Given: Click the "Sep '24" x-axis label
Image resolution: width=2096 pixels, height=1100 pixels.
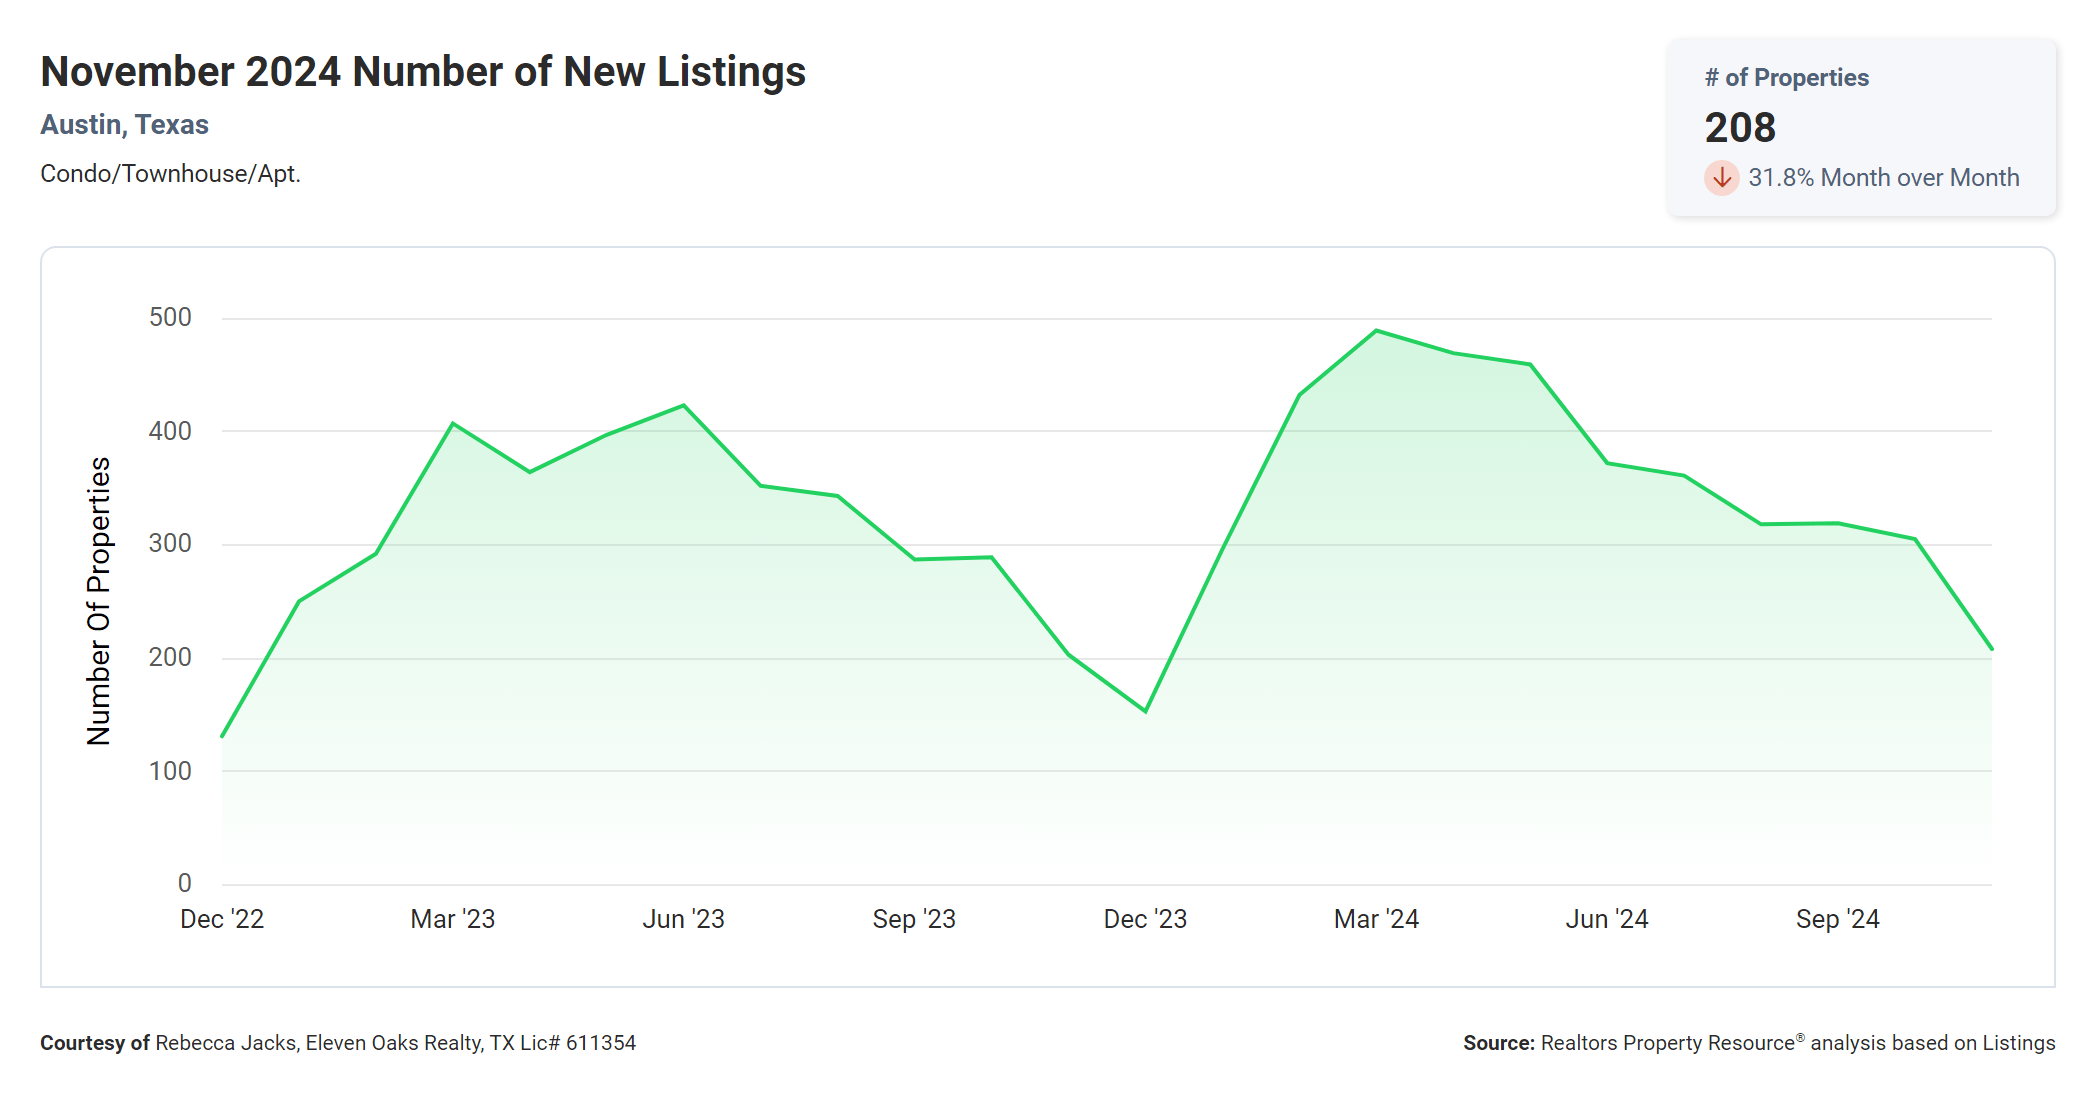Looking at the screenshot, I should [1838, 919].
